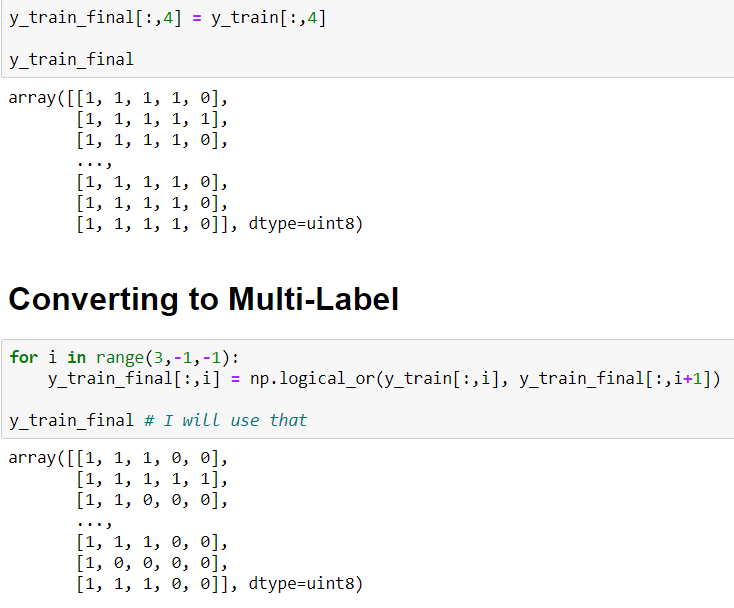The height and width of the screenshot is (608, 734).
Task: Click the 'Converting to Multi-Label' heading
Action: click(x=203, y=299)
